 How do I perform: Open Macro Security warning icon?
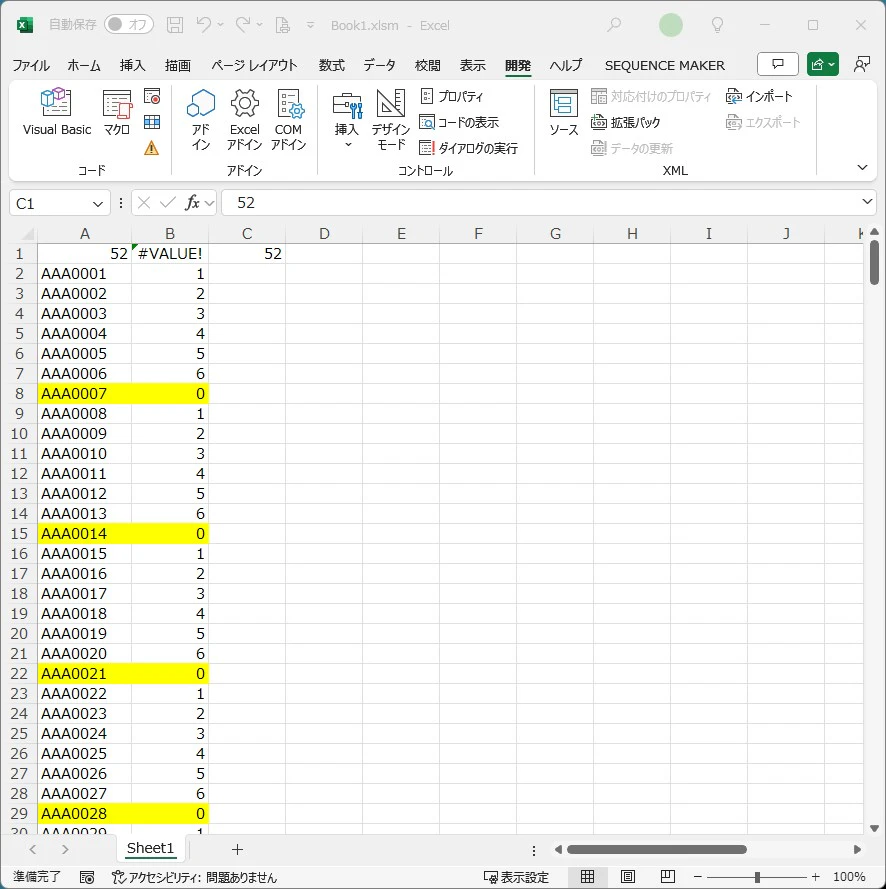click(x=151, y=148)
